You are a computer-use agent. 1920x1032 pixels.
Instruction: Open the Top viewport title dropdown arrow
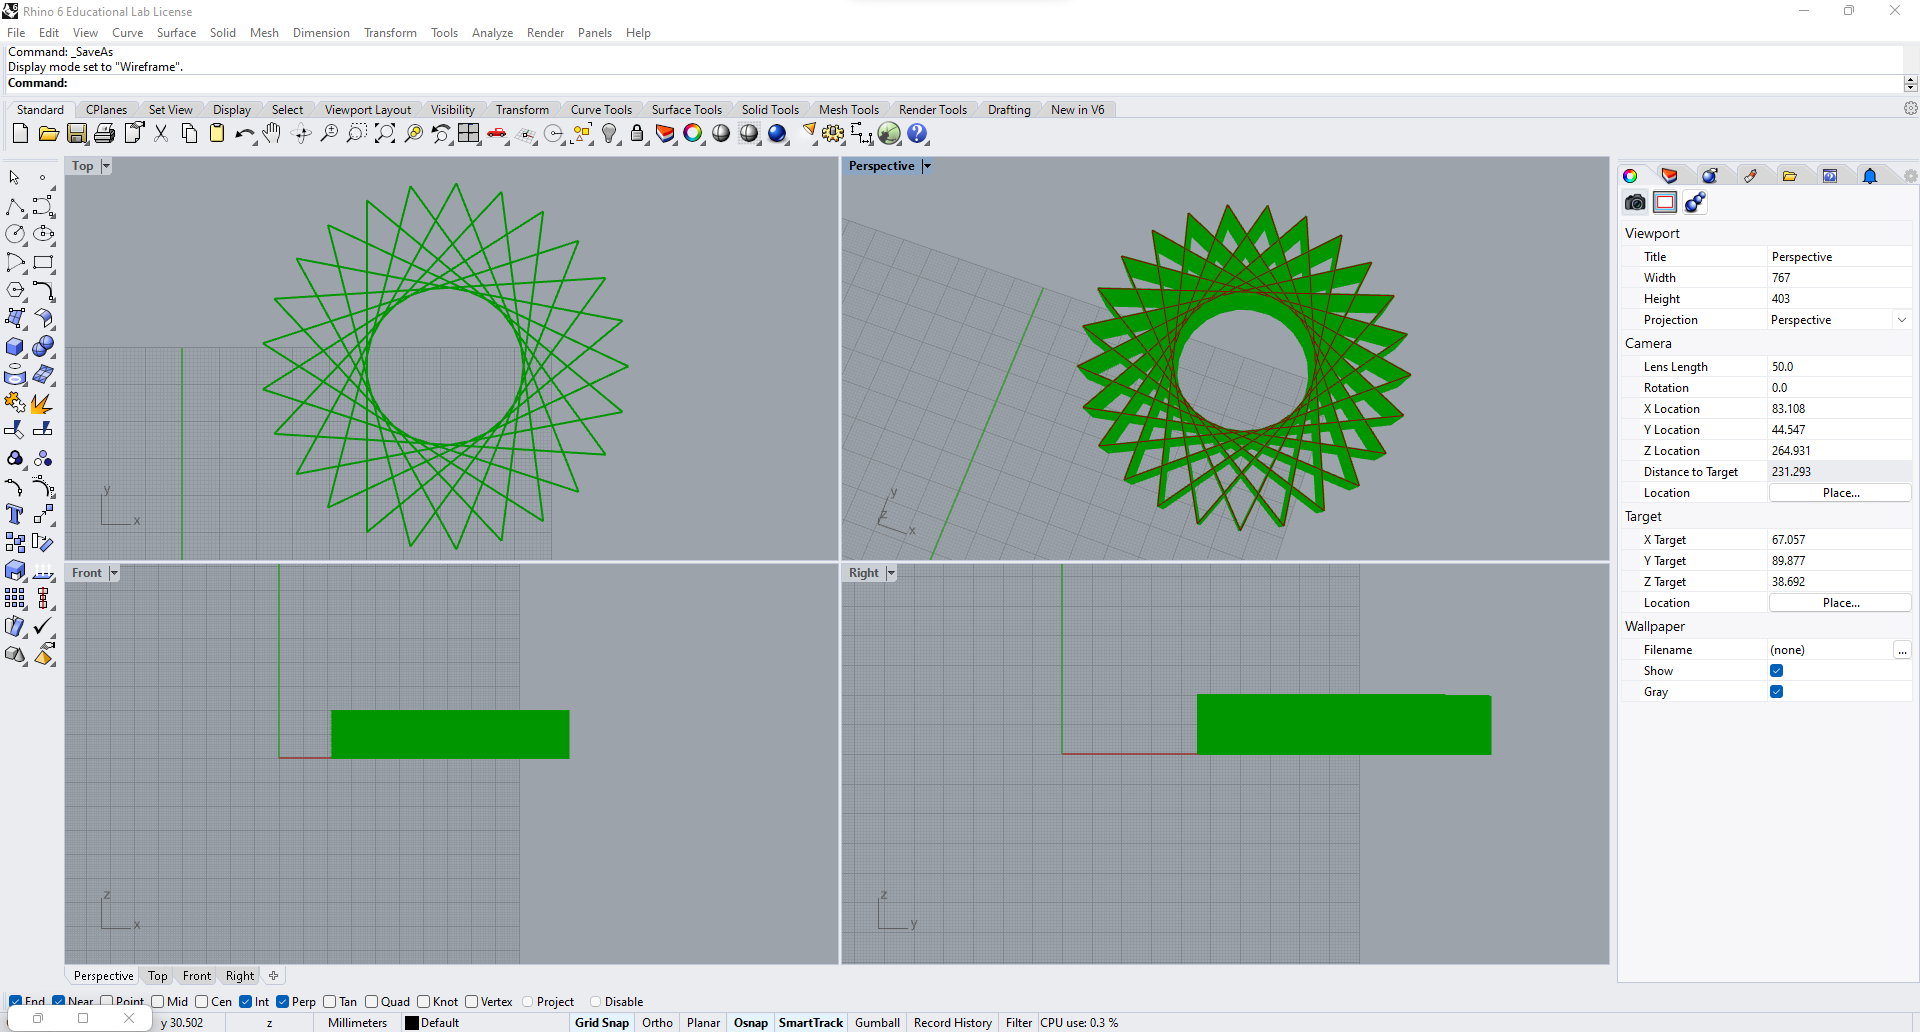[106, 166]
